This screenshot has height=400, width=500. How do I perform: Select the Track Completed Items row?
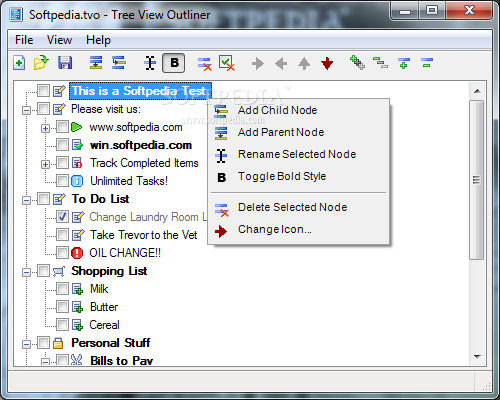click(144, 163)
